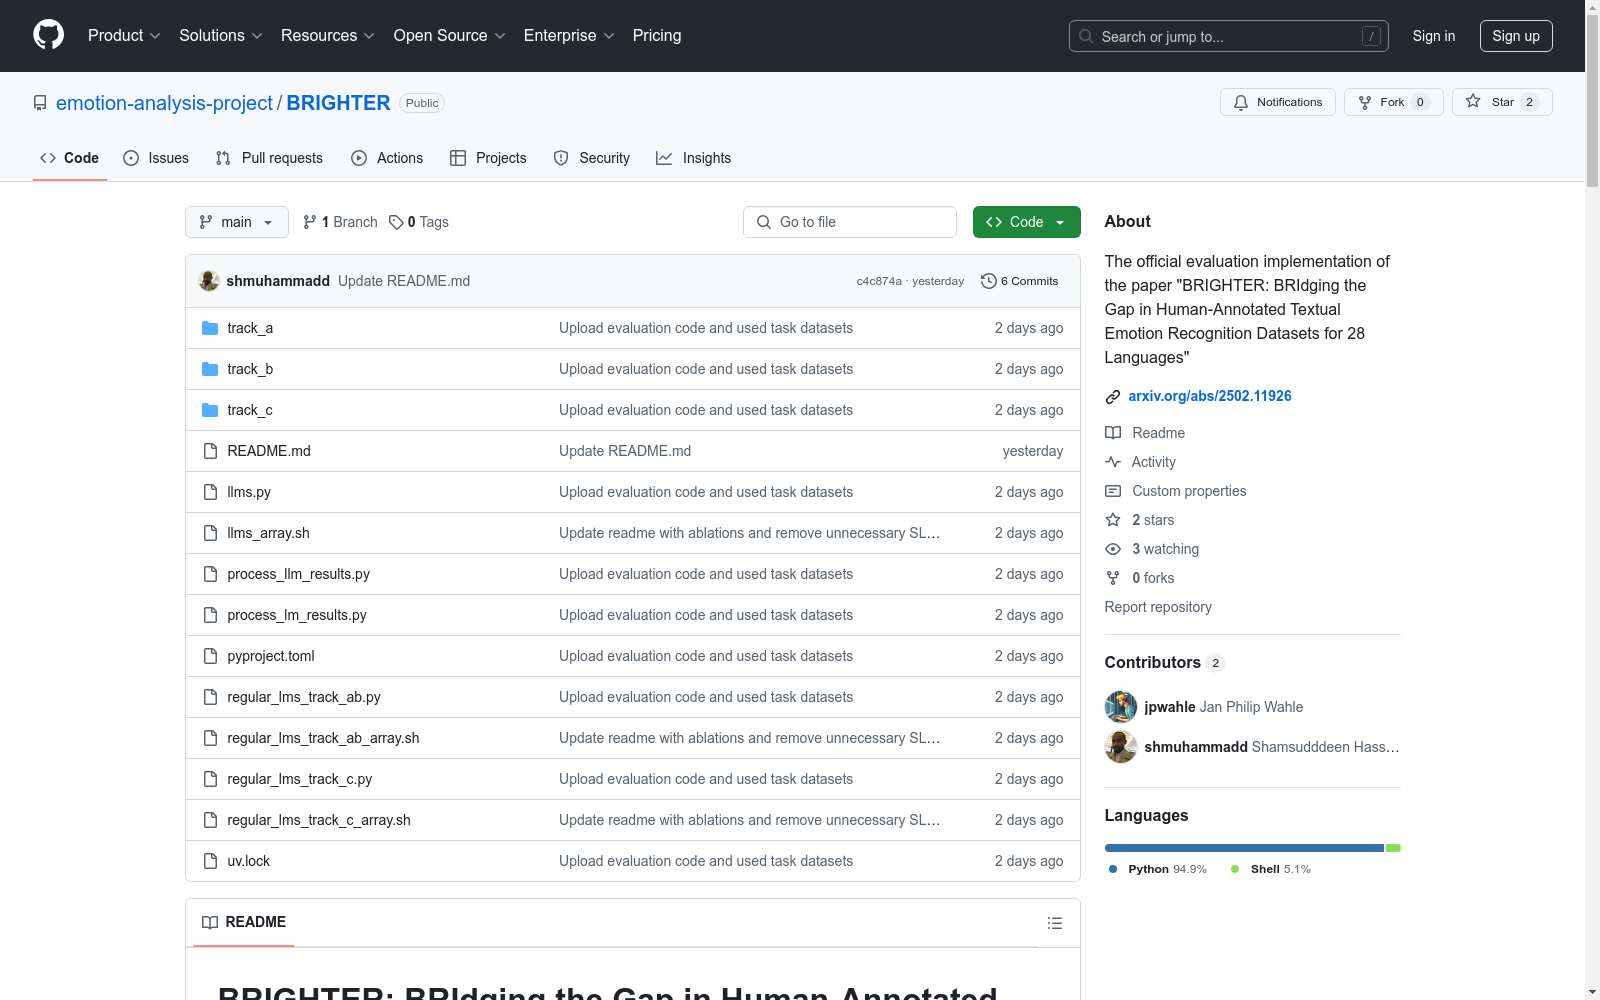Open the Pricing link
Screen dimensions: 1600x1000
(x=657, y=36)
